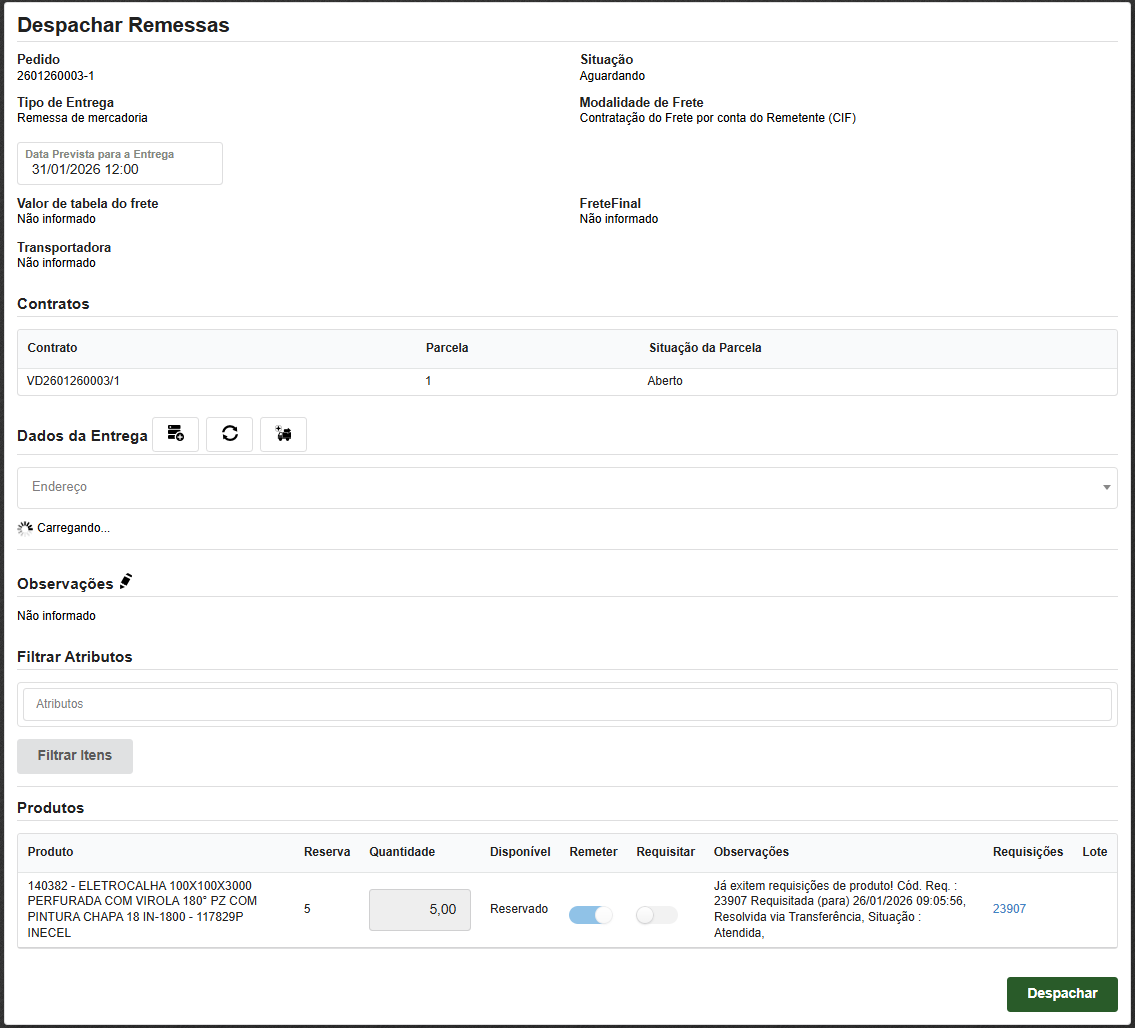This screenshot has height=1028, width=1135.
Task: Click the Carregando loading spinner icon
Action: (x=25, y=528)
